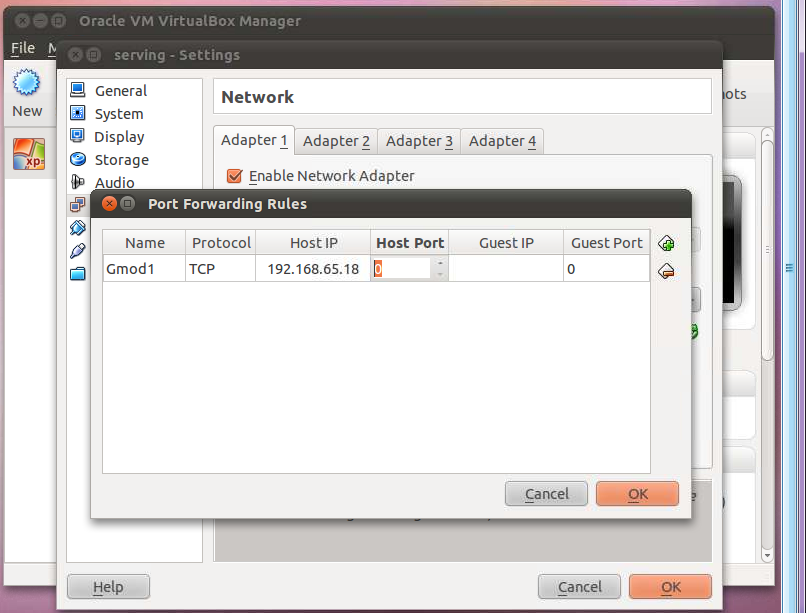Sort by Host IP column header
Image resolution: width=806 pixels, height=613 pixels.
[313, 243]
